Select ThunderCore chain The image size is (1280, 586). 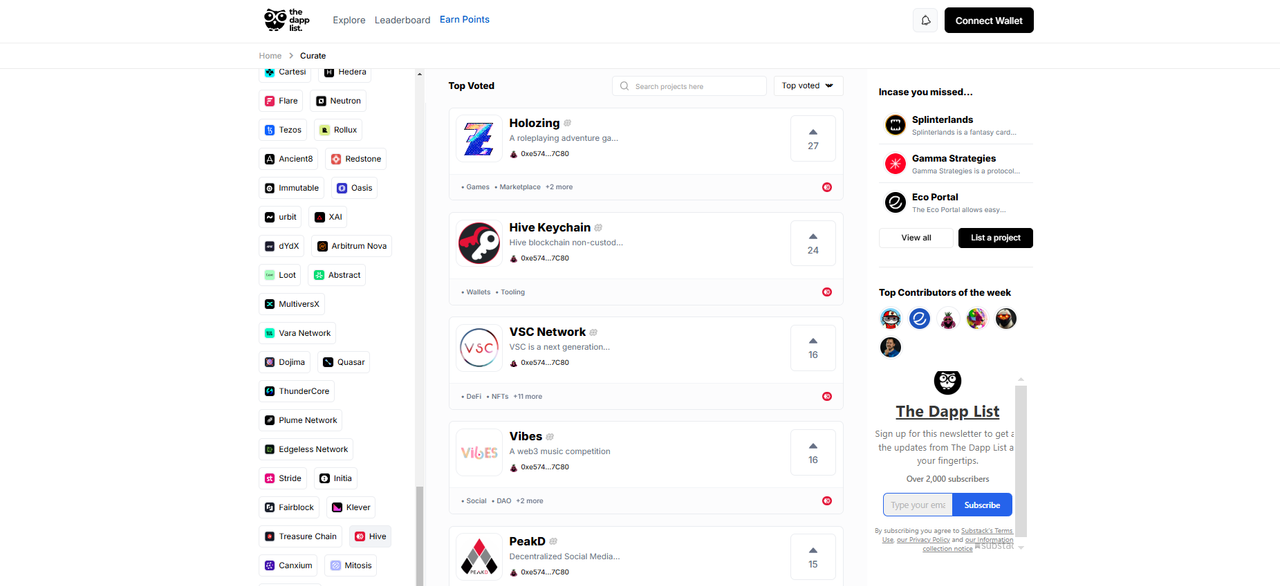tap(297, 391)
